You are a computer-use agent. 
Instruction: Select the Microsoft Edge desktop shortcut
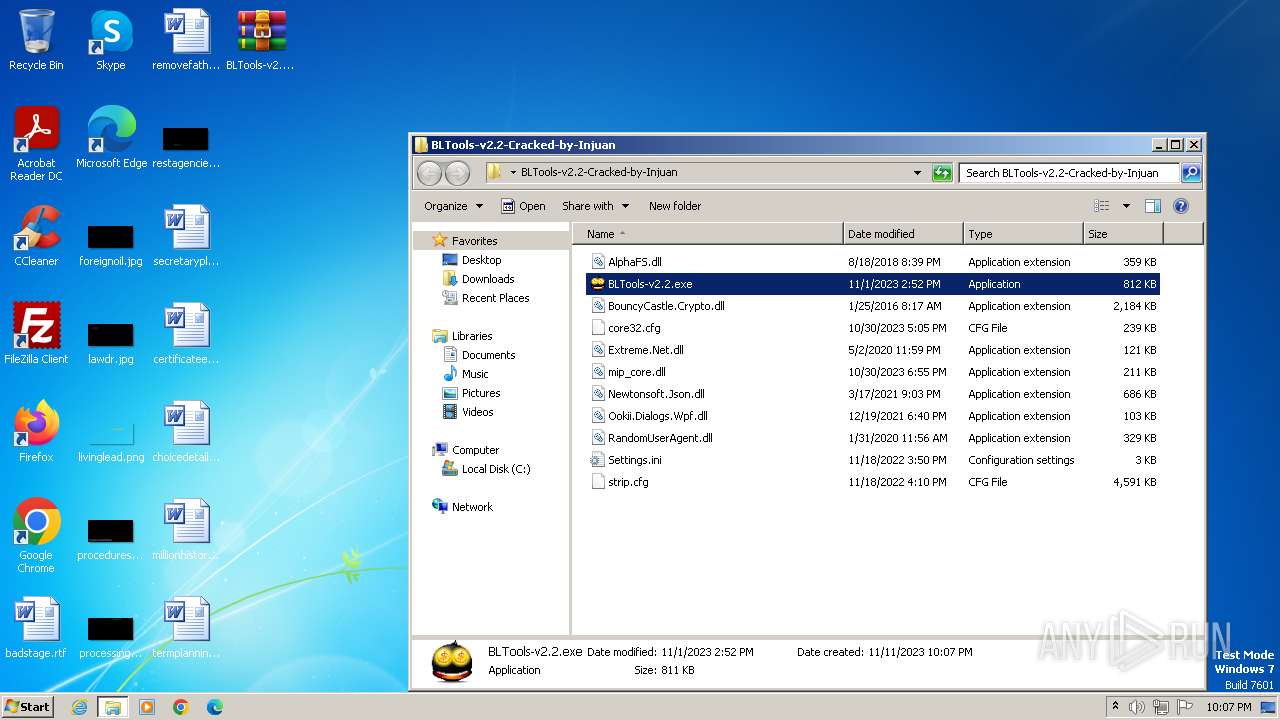tap(111, 139)
